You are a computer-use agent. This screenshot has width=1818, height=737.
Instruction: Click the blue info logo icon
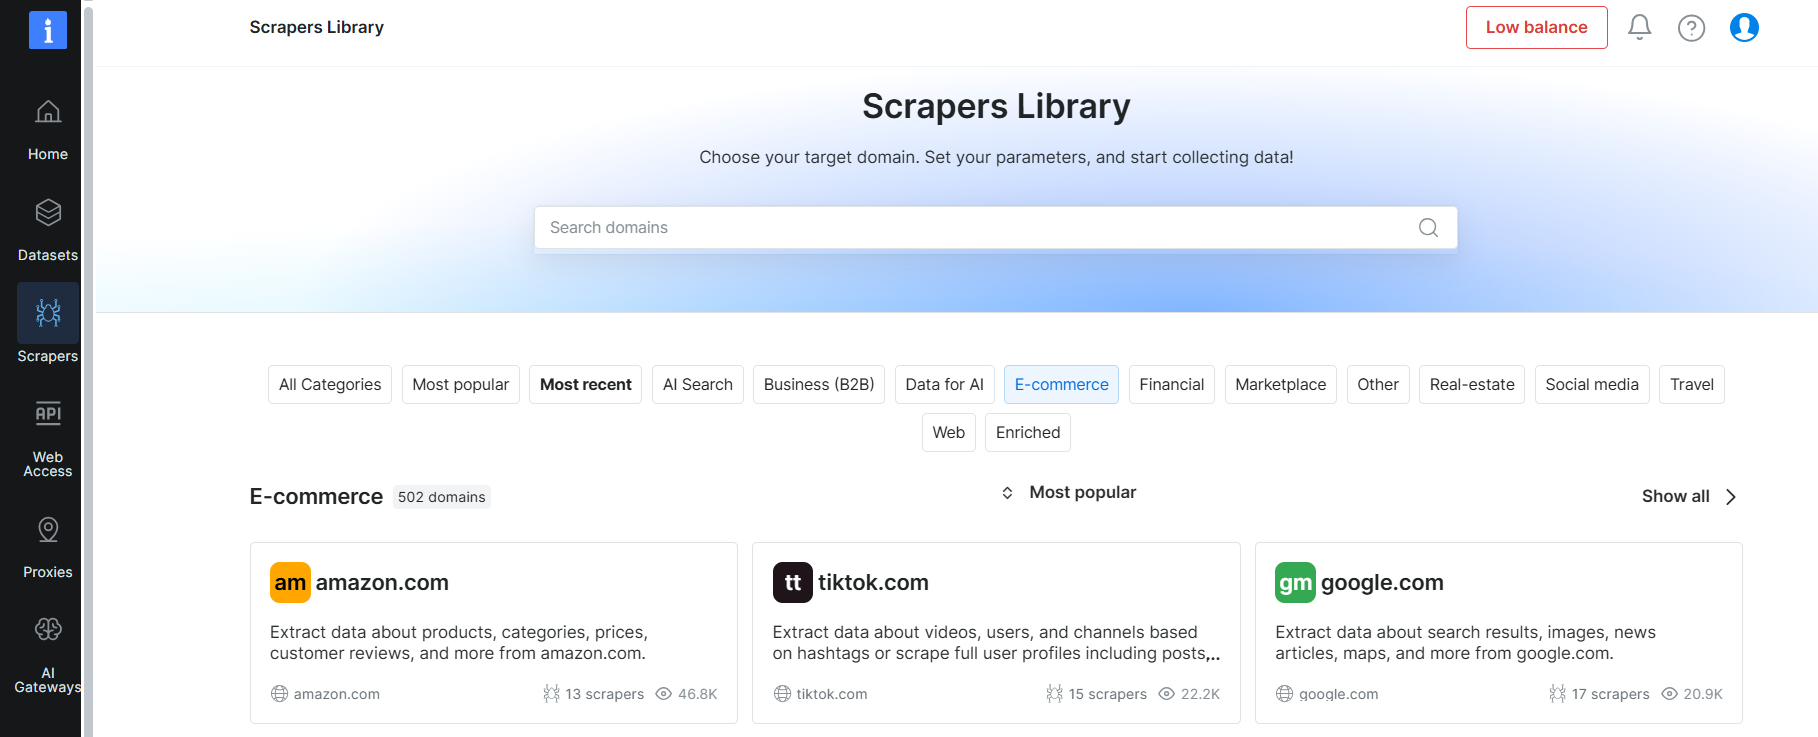(48, 30)
